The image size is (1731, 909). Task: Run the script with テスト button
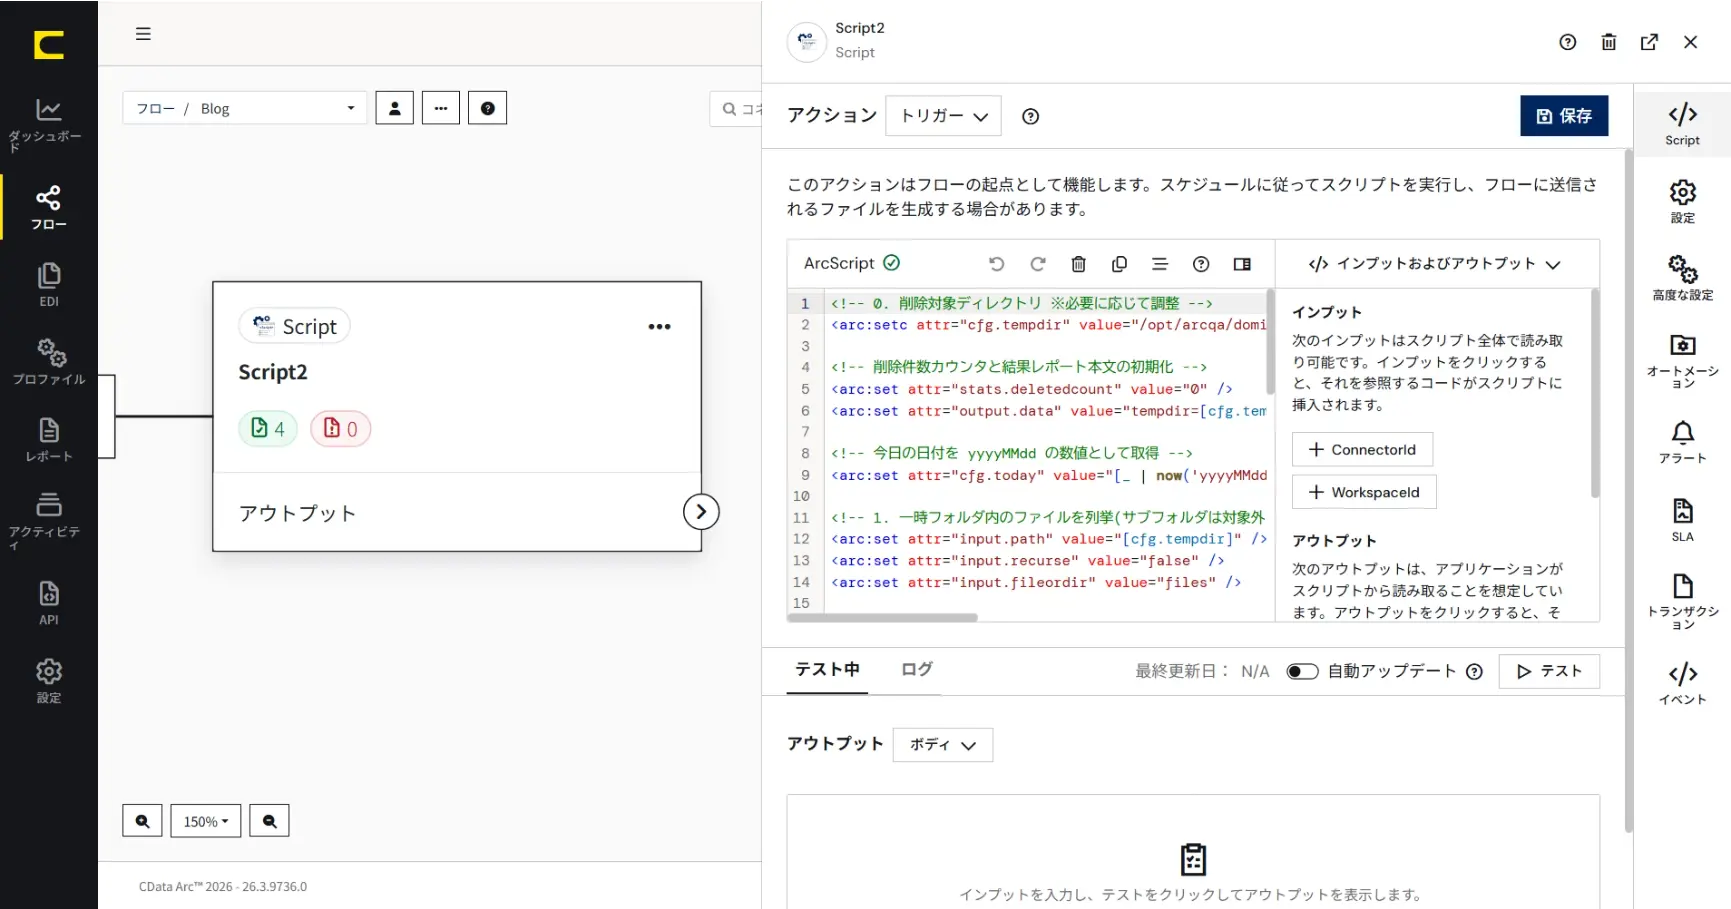pyautogui.click(x=1549, y=671)
